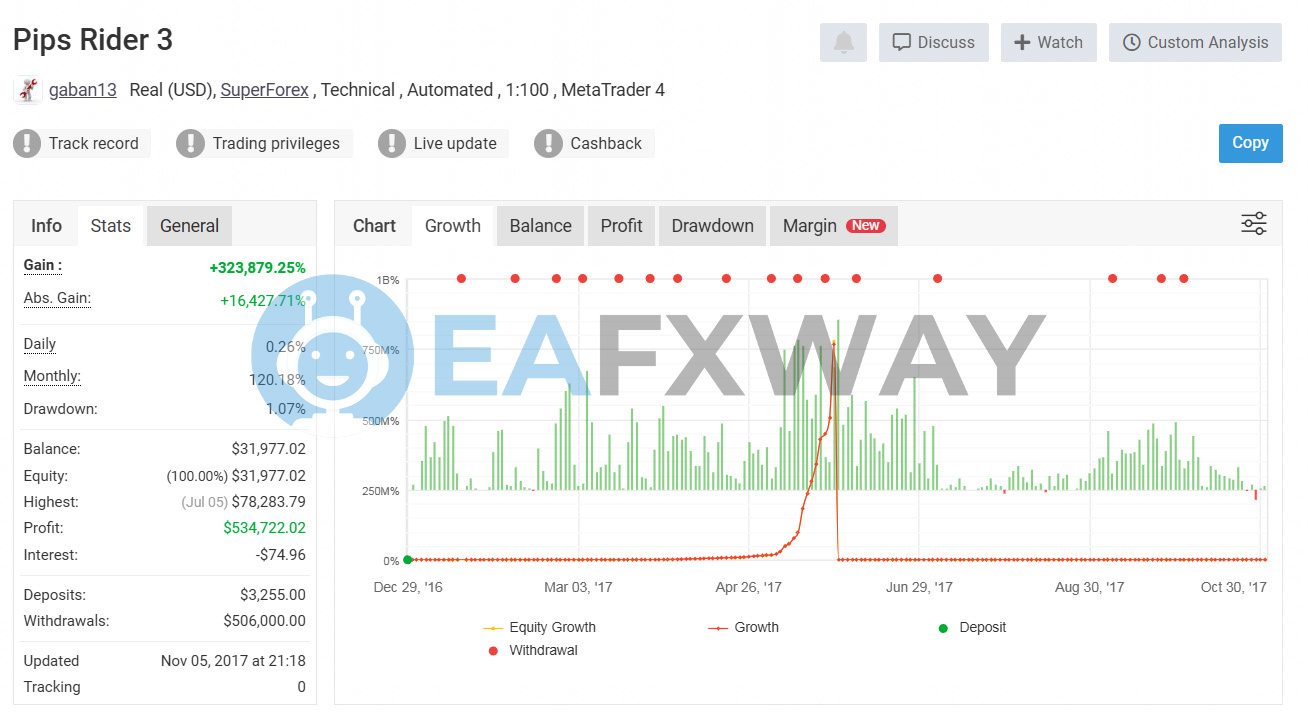Click the MetaTrader 4 text
This screenshot has height=712, width=1308.
pyautogui.click(x=613, y=90)
